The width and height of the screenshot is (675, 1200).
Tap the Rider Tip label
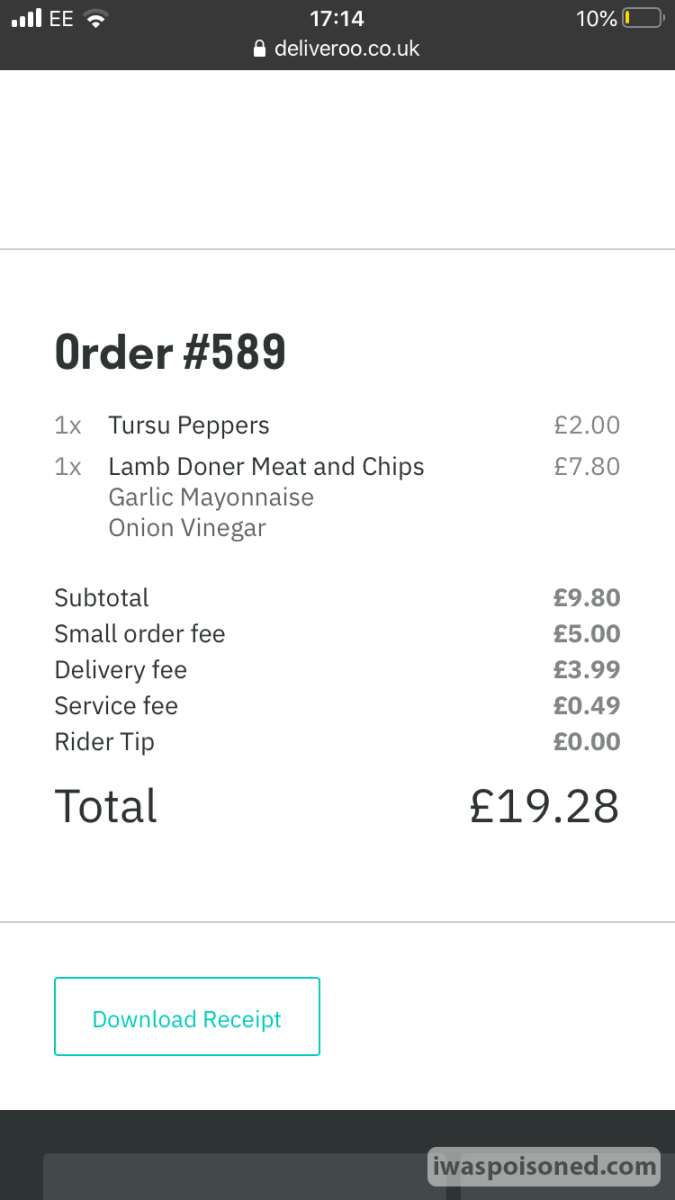click(105, 742)
